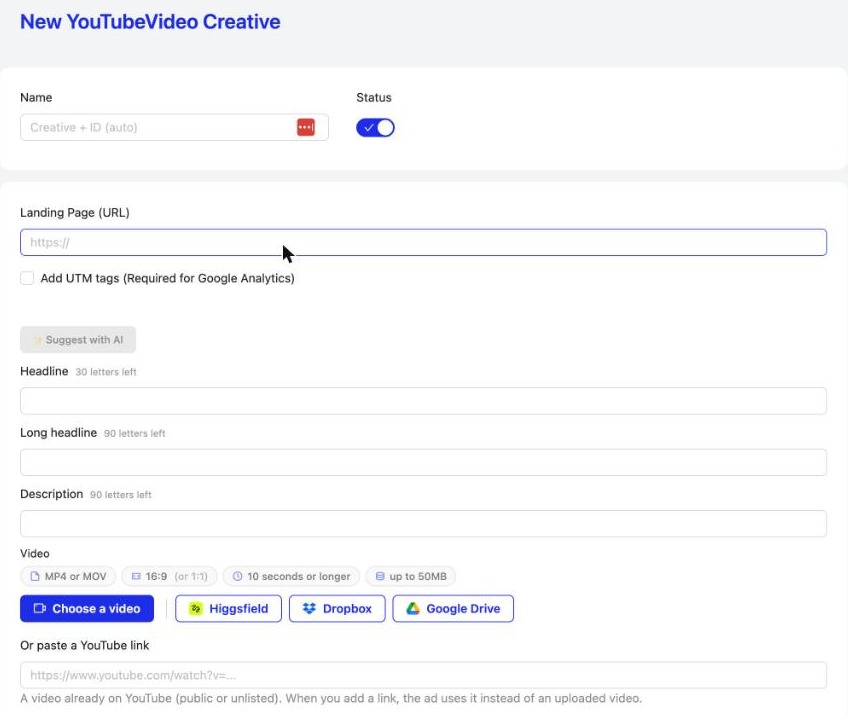Click the New YouTubeVideo Creative heading
Image resolution: width=848 pixels, height=715 pixels.
tap(150, 22)
